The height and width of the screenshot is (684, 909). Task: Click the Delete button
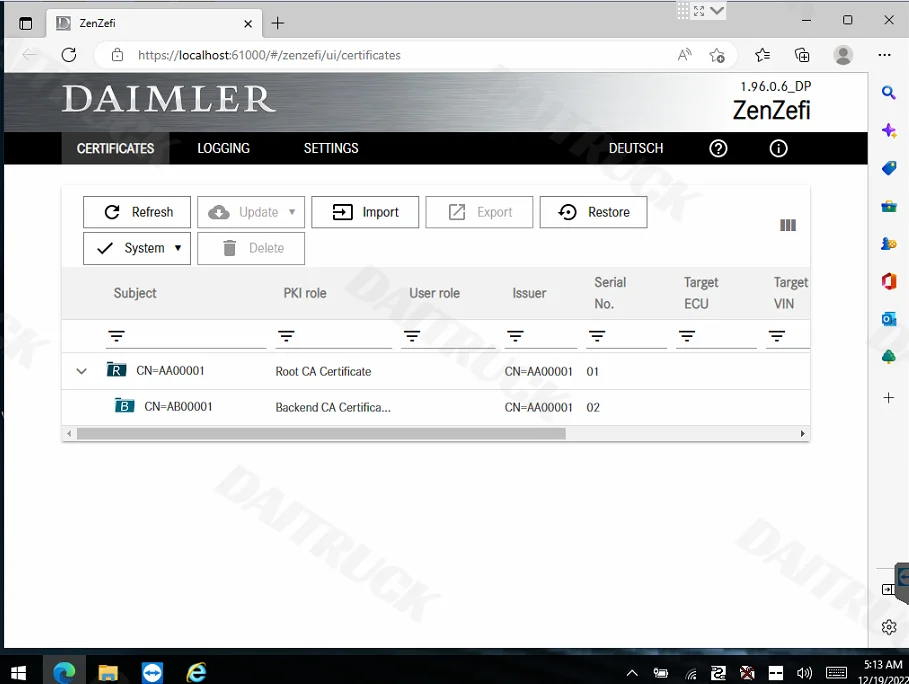point(251,248)
